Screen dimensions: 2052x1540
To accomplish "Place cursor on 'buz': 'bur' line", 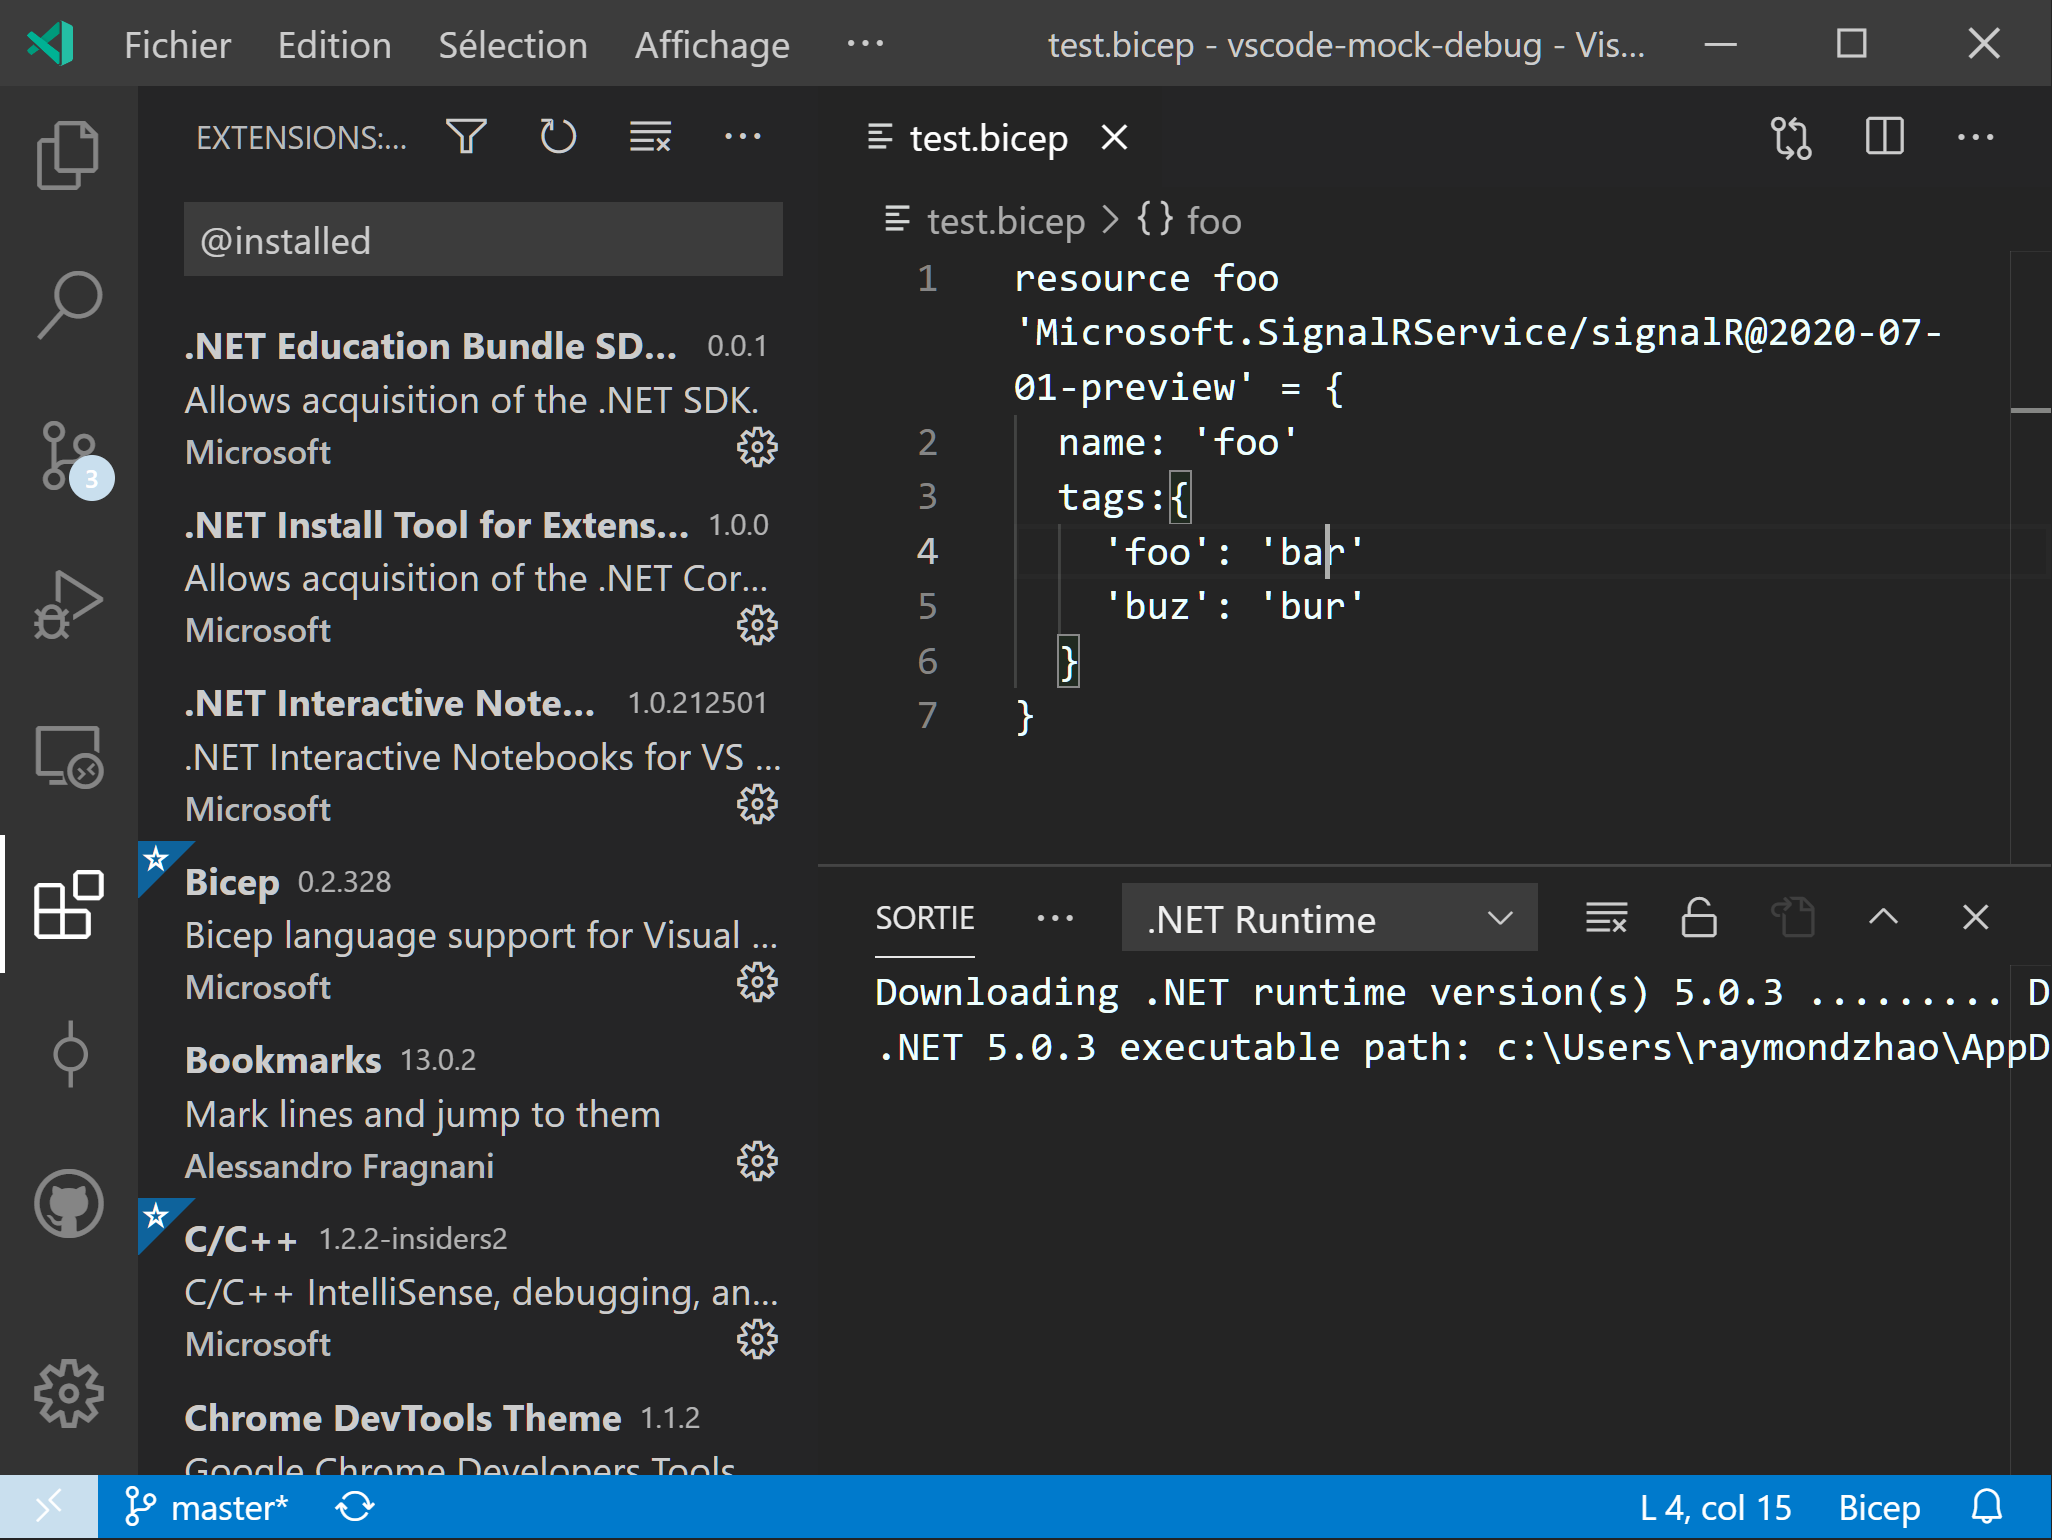I will [x=1234, y=606].
